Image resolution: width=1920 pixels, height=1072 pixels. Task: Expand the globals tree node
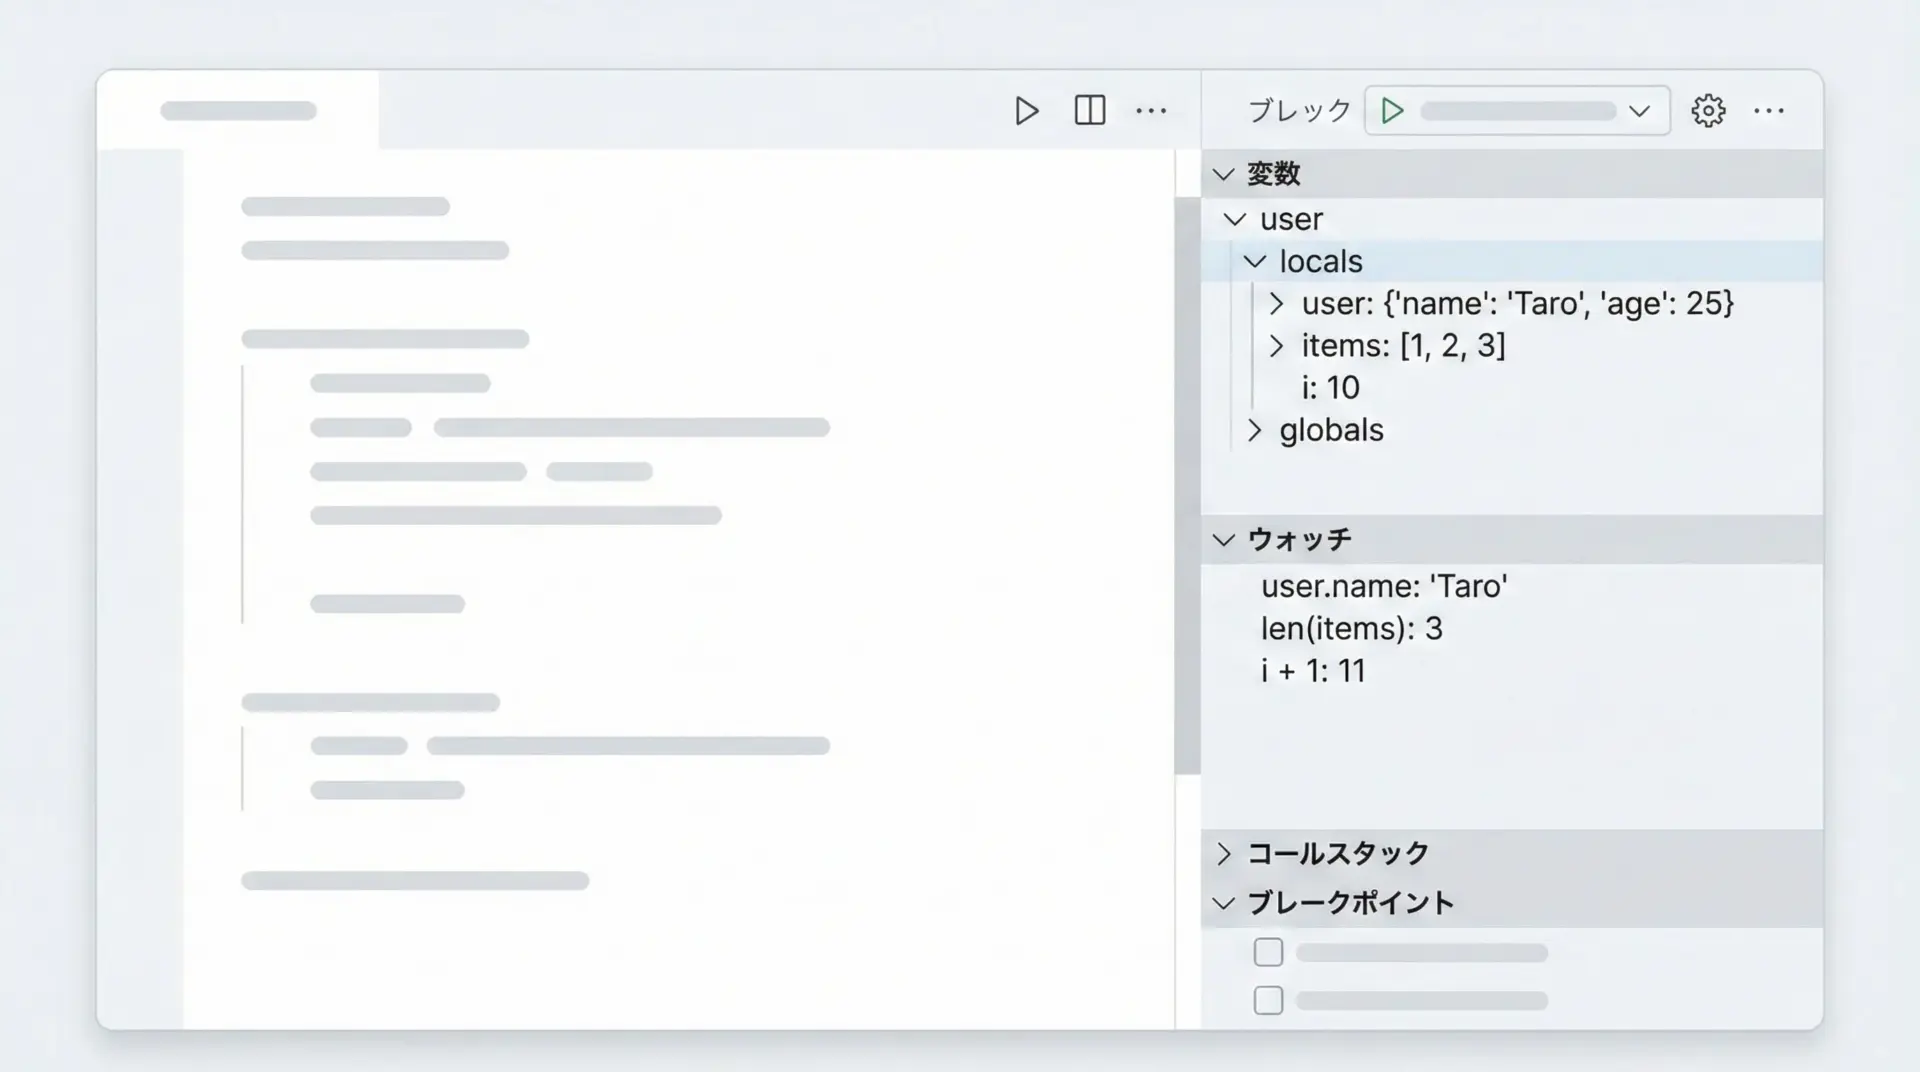tap(1254, 430)
